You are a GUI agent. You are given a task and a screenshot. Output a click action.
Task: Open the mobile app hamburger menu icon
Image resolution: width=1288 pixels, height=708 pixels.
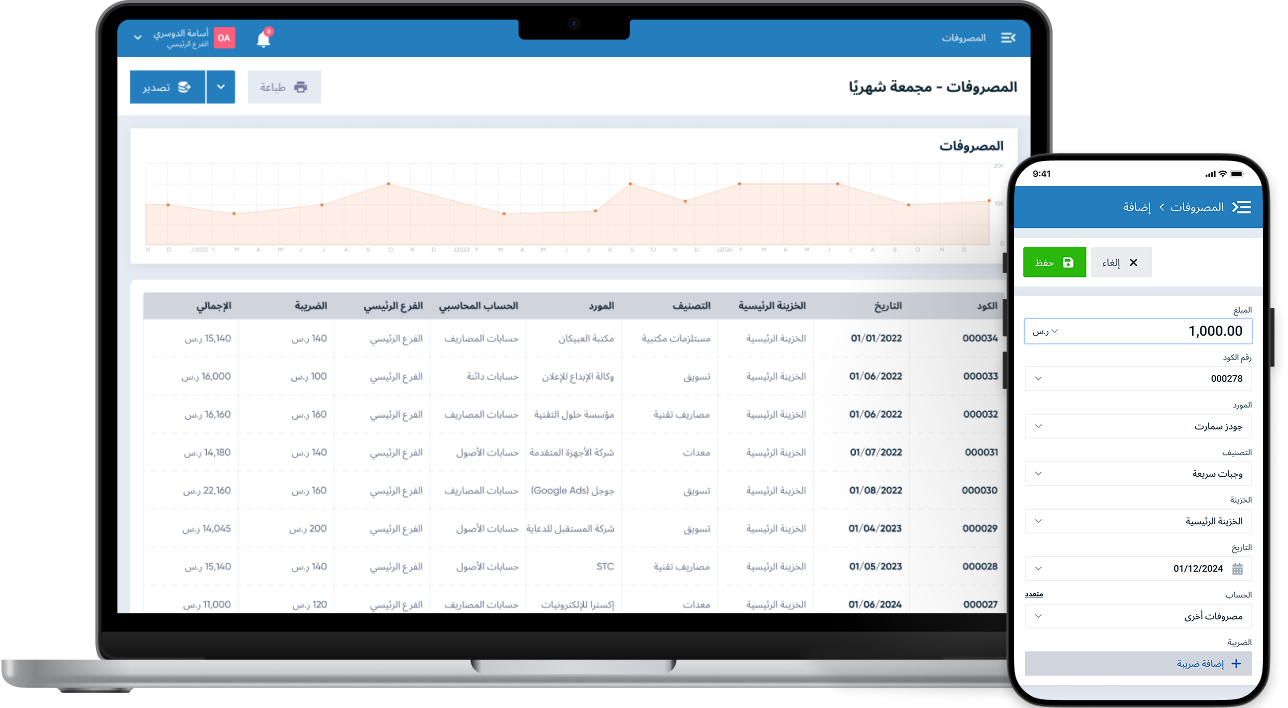1241,207
